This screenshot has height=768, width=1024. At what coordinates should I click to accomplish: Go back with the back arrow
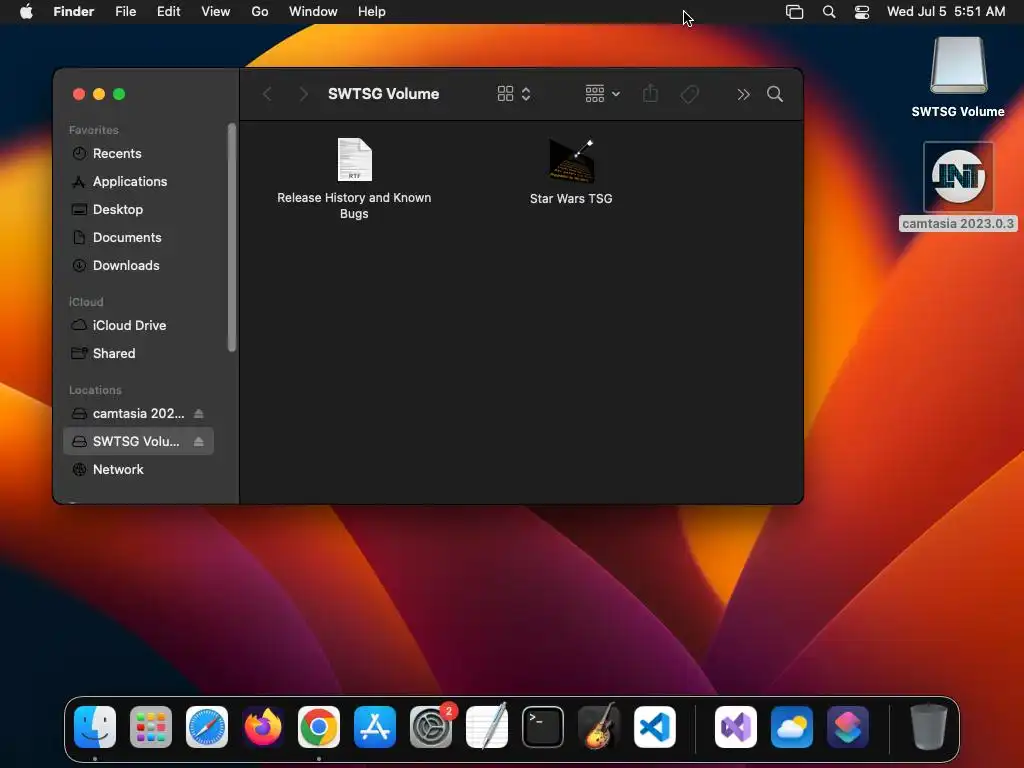[267, 94]
